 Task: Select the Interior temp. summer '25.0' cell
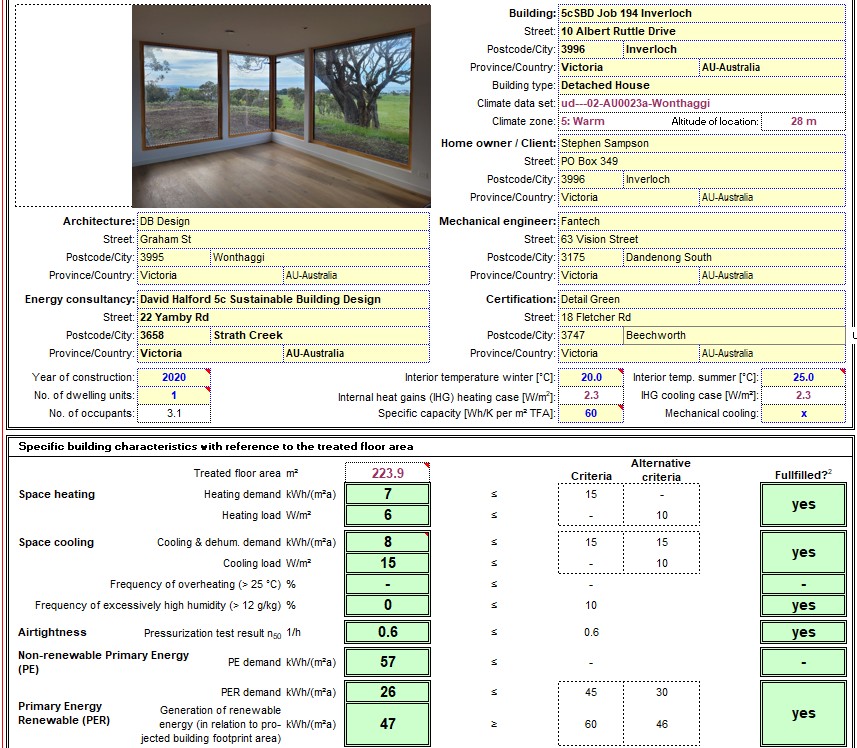[802, 378]
